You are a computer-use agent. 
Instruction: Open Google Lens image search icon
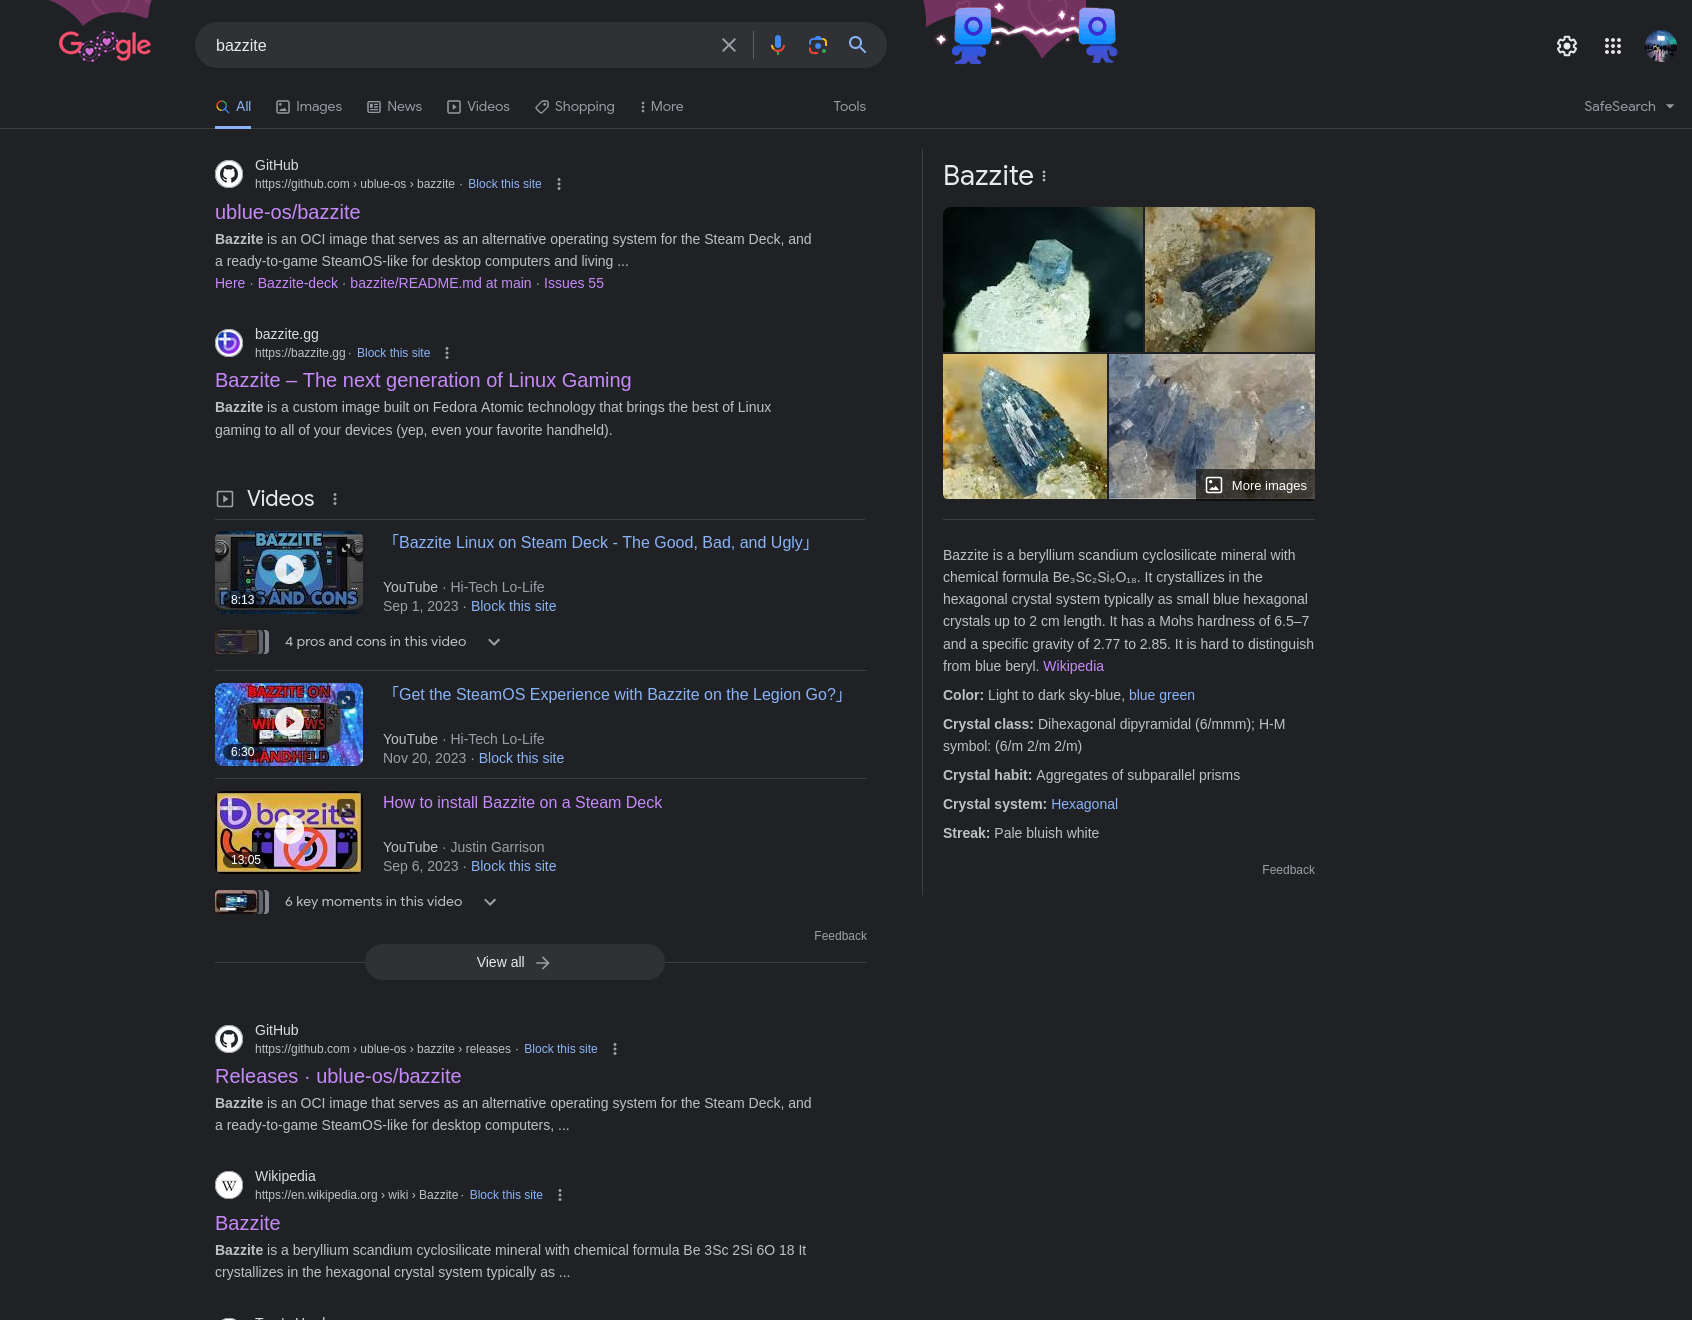click(x=818, y=45)
